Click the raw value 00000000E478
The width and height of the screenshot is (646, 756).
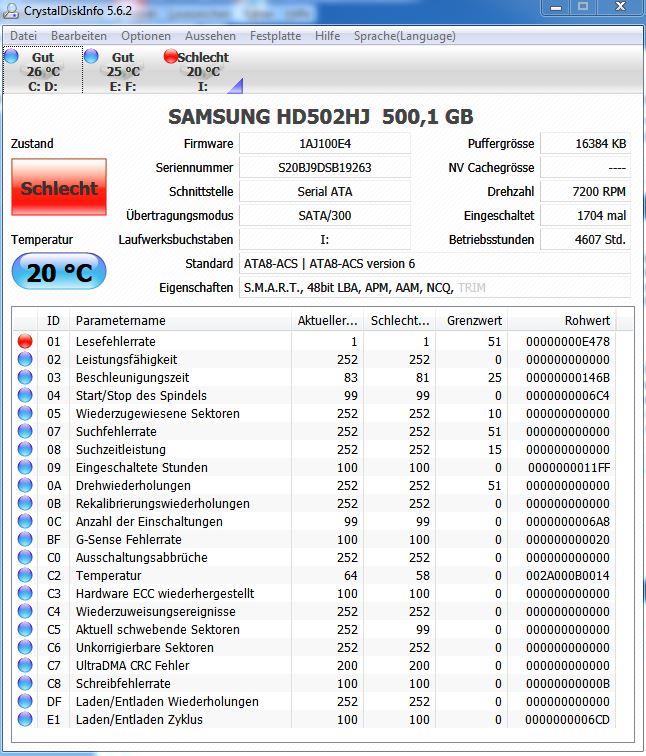tap(568, 341)
